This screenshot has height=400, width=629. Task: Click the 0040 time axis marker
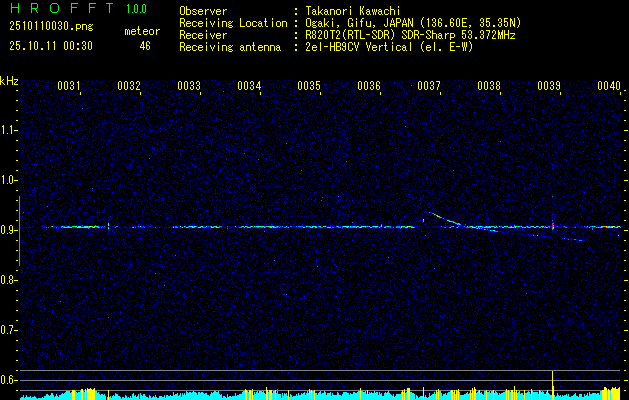(609, 86)
